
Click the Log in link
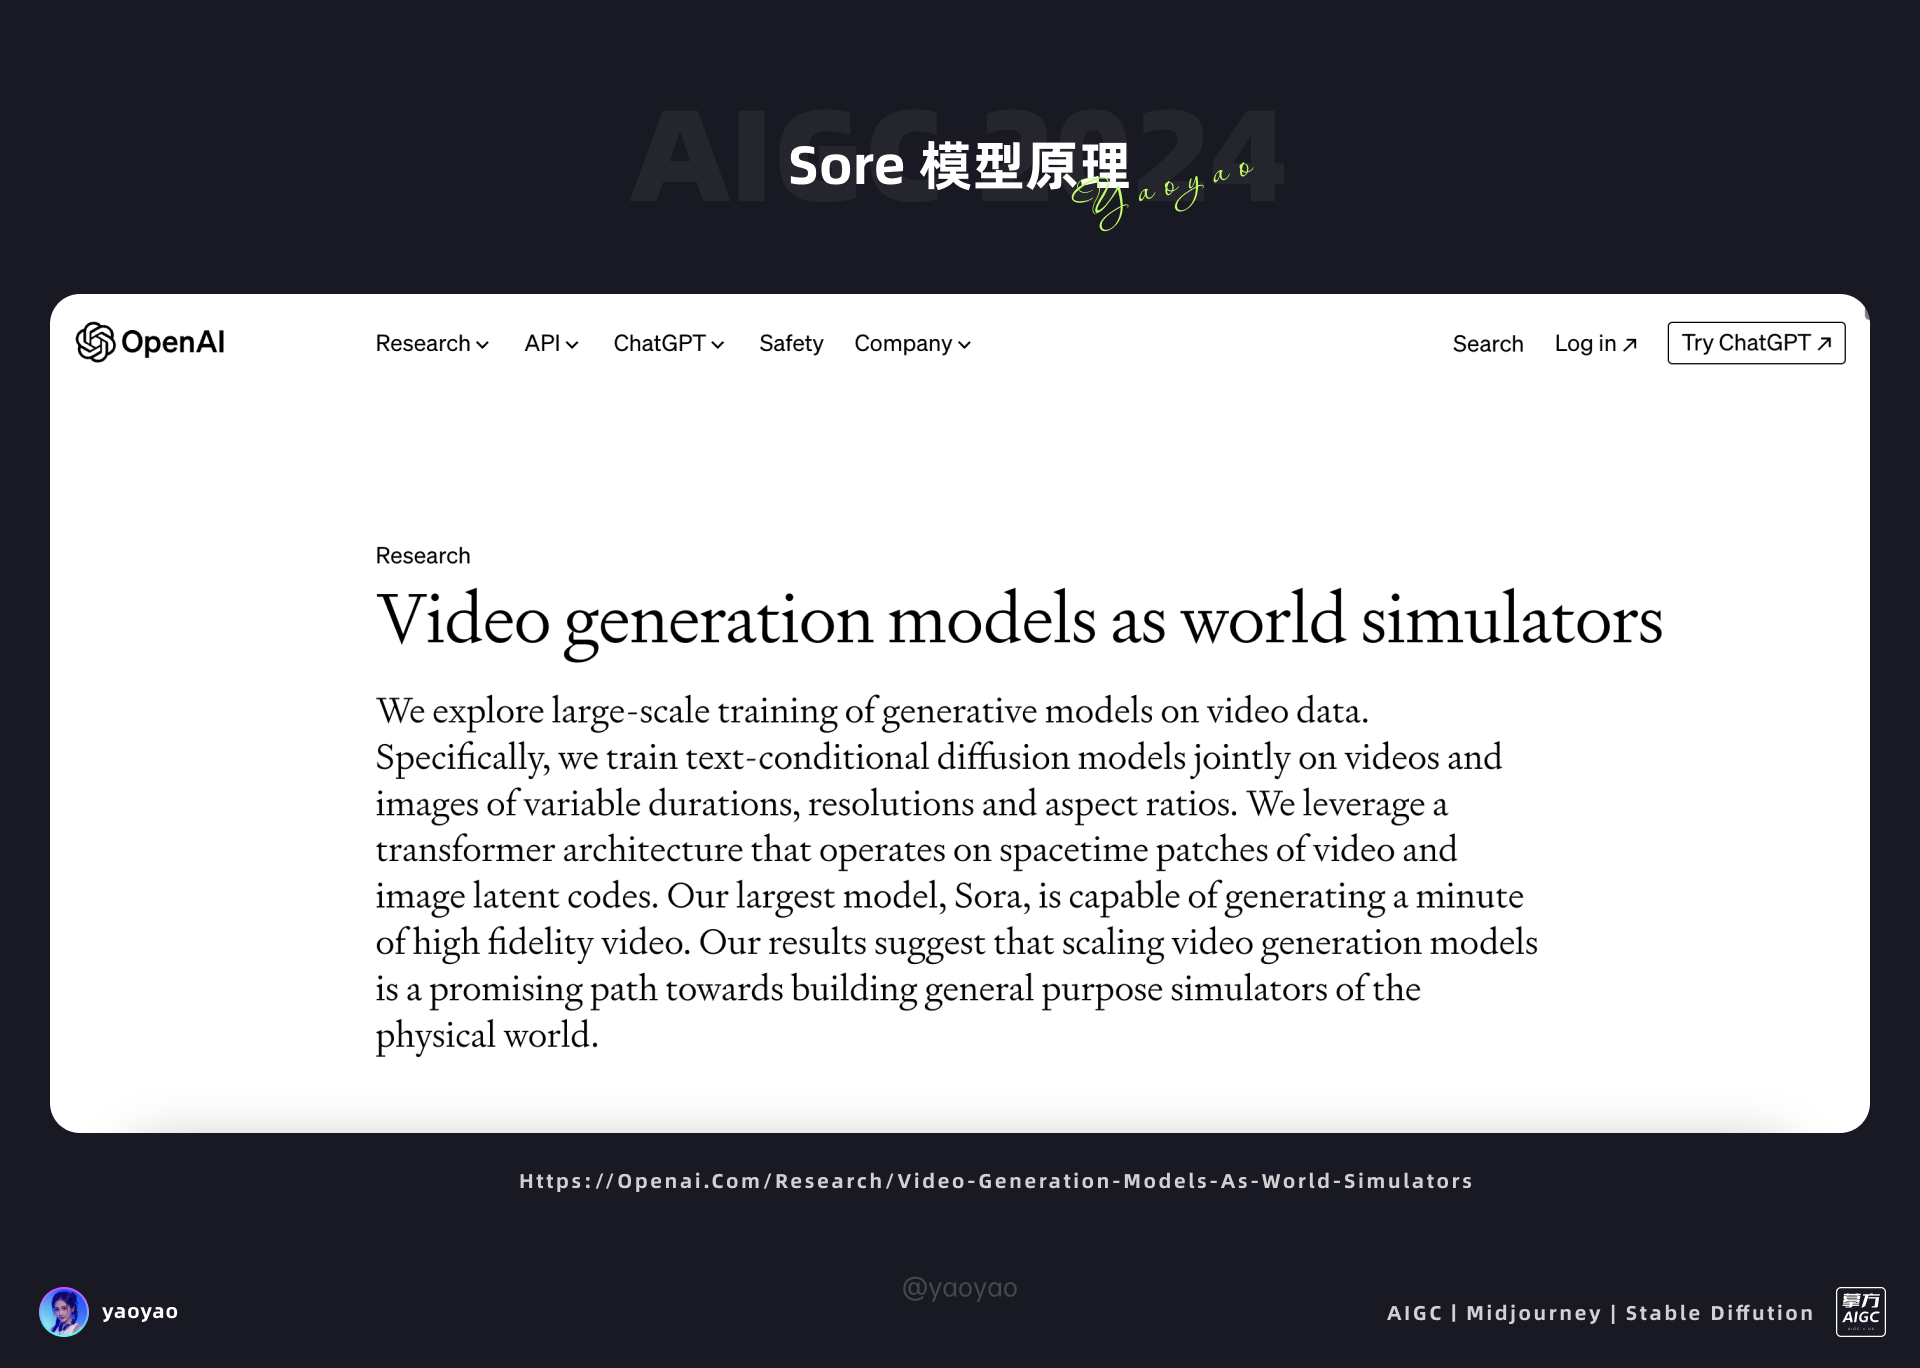coord(1586,343)
